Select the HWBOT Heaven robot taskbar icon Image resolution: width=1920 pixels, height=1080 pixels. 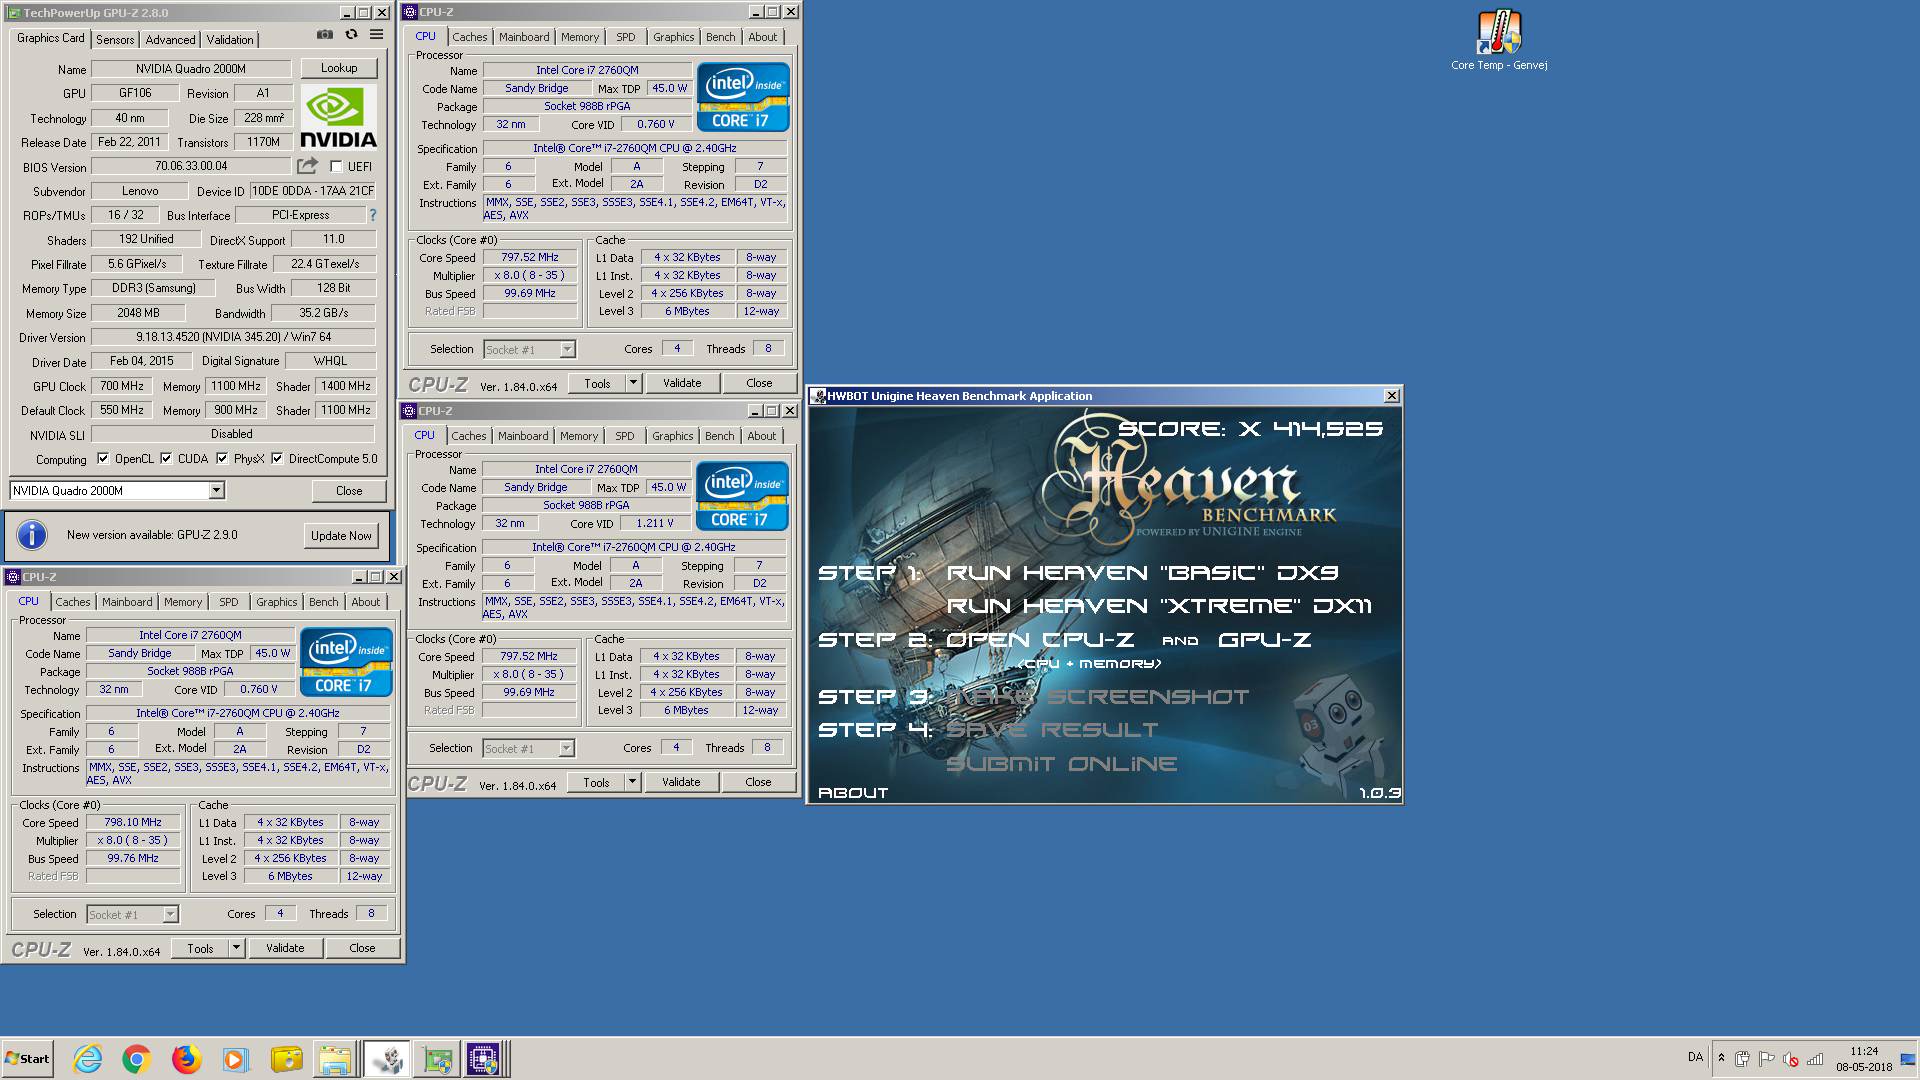pos(386,1059)
